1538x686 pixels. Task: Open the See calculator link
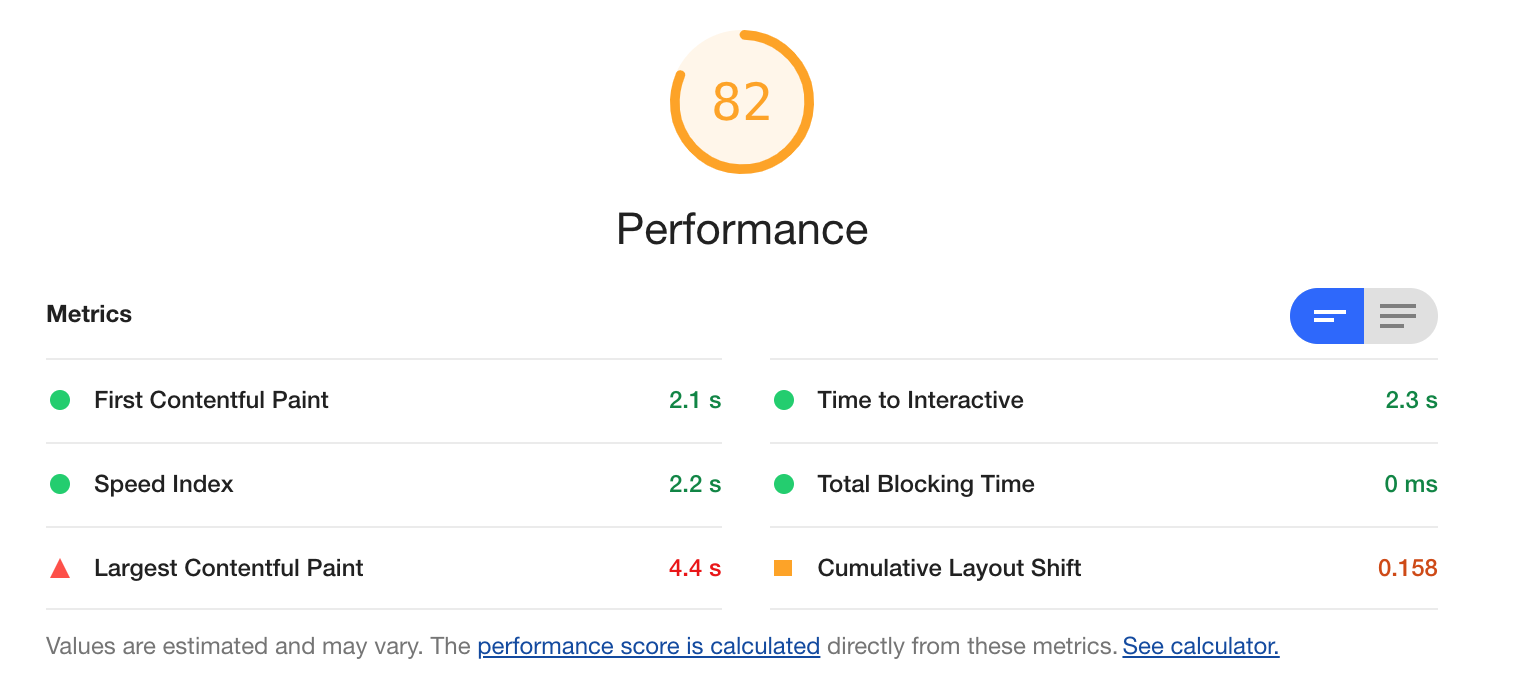1200,646
